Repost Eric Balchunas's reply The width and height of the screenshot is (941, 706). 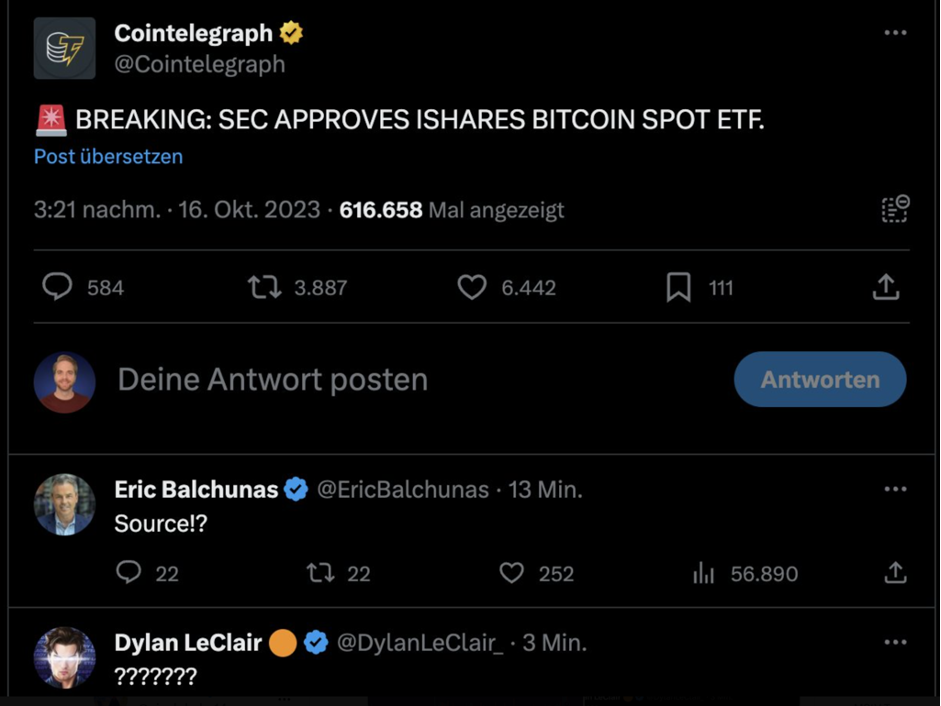[x=320, y=573]
